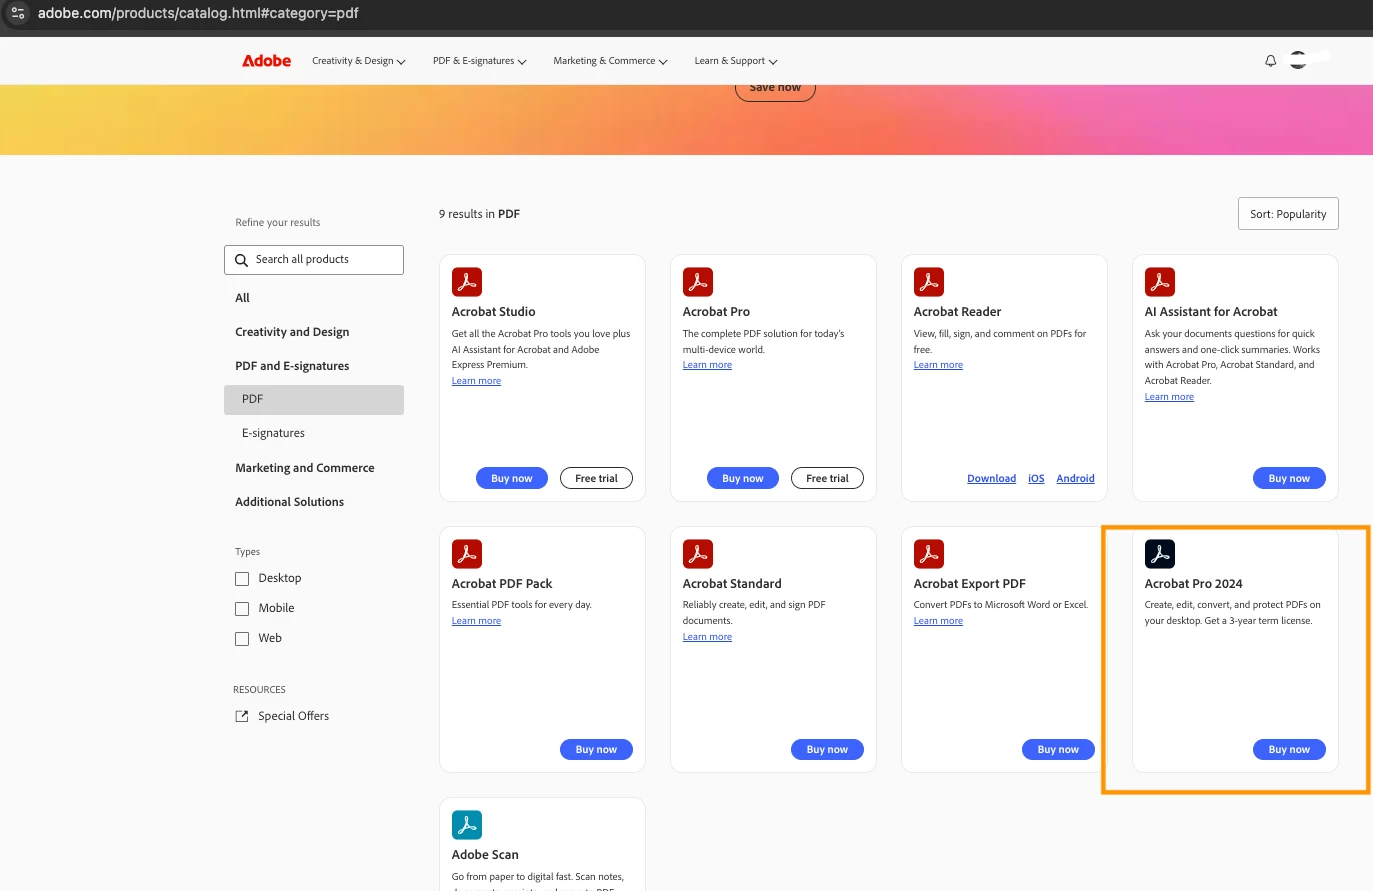The height and width of the screenshot is (891, 1373).
Task: Click the Acrobat Pro product icon
Action: click(x=698, y=282)
